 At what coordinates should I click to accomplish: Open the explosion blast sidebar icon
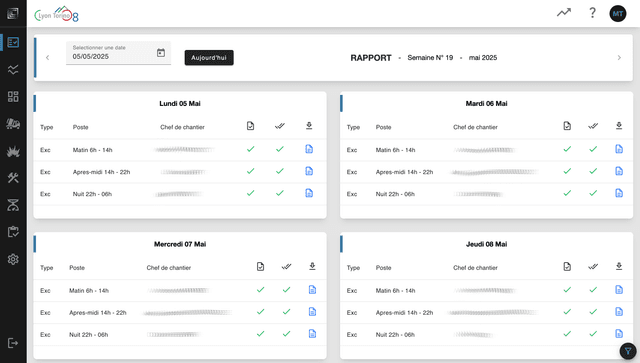pos(13,151)
